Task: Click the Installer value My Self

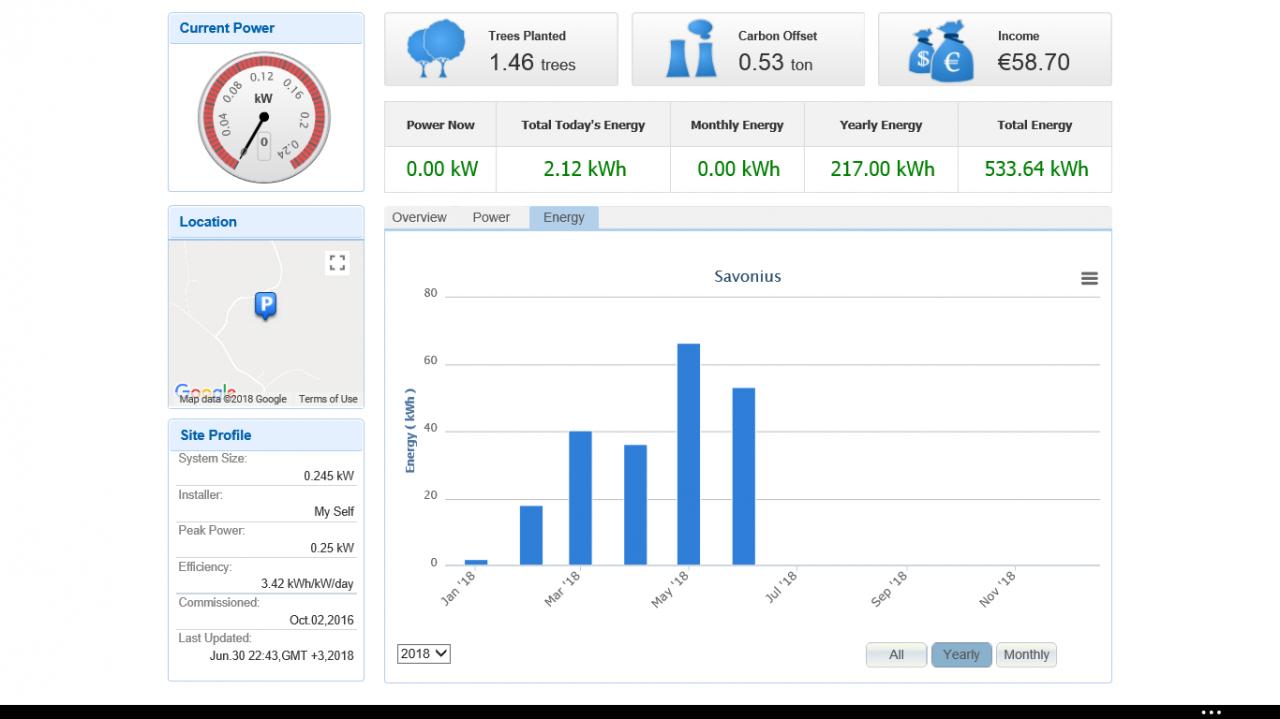Action: [x=334, y=512]
